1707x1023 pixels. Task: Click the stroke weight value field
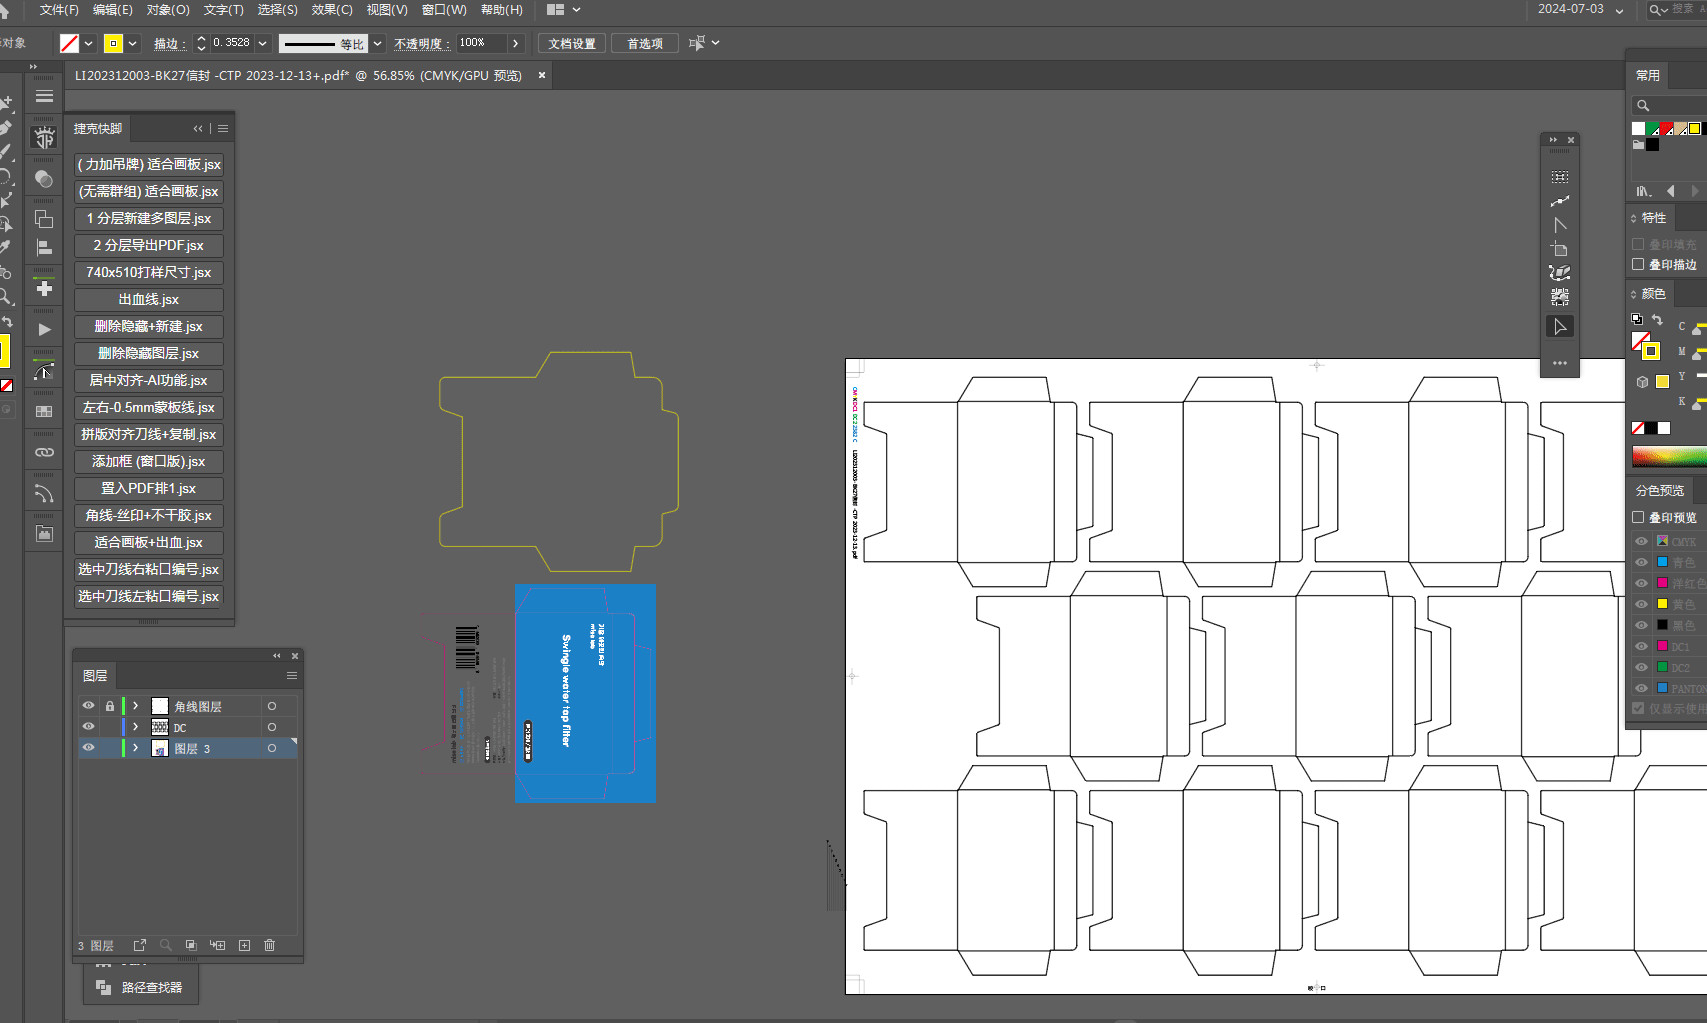coord(232,43)
